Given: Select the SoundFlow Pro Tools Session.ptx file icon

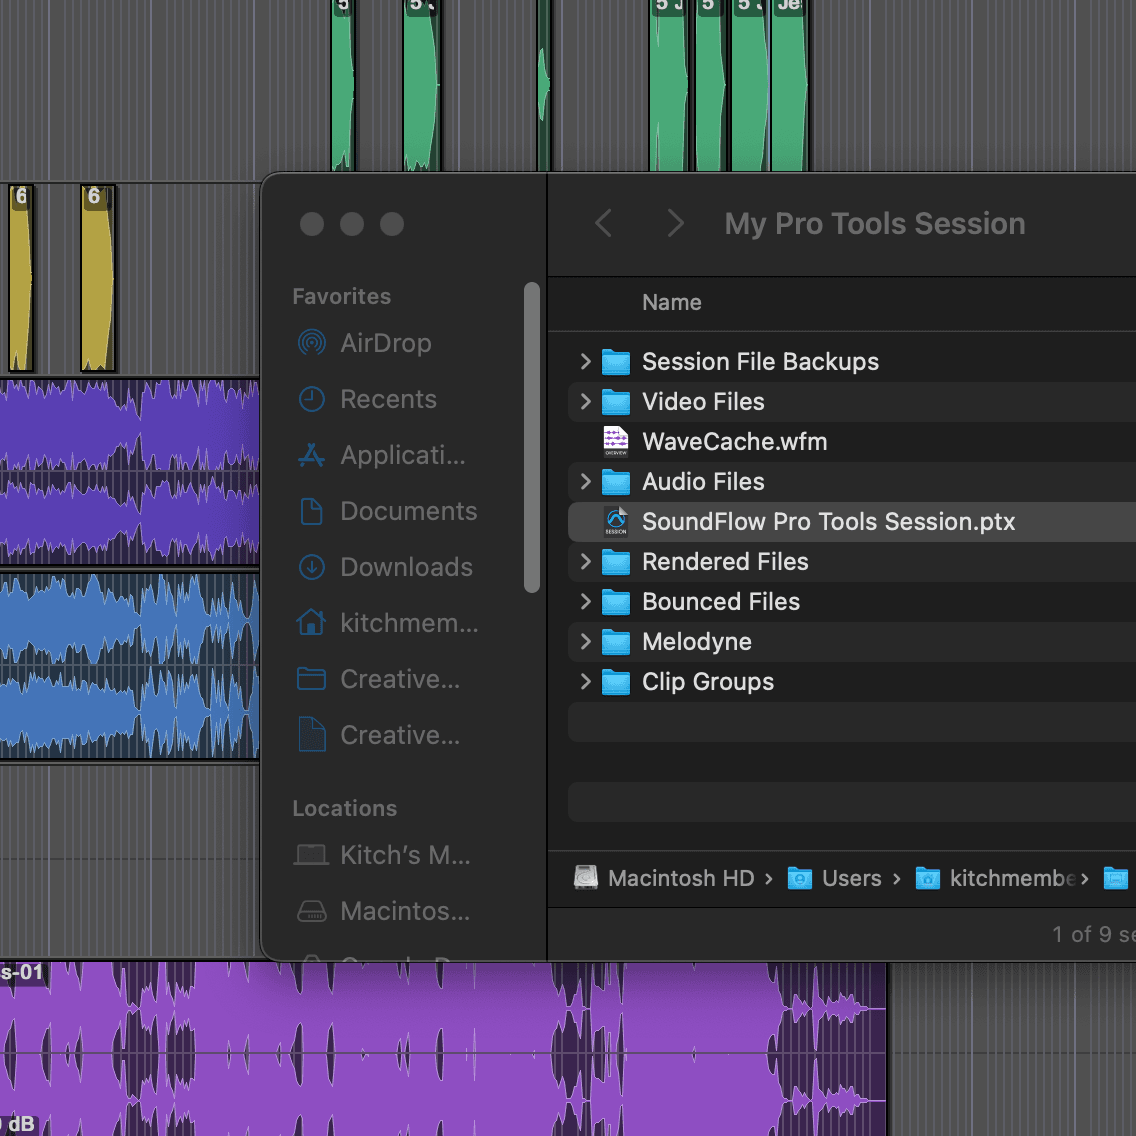Looking at the screenshot, I should click(x=616, y=522).
